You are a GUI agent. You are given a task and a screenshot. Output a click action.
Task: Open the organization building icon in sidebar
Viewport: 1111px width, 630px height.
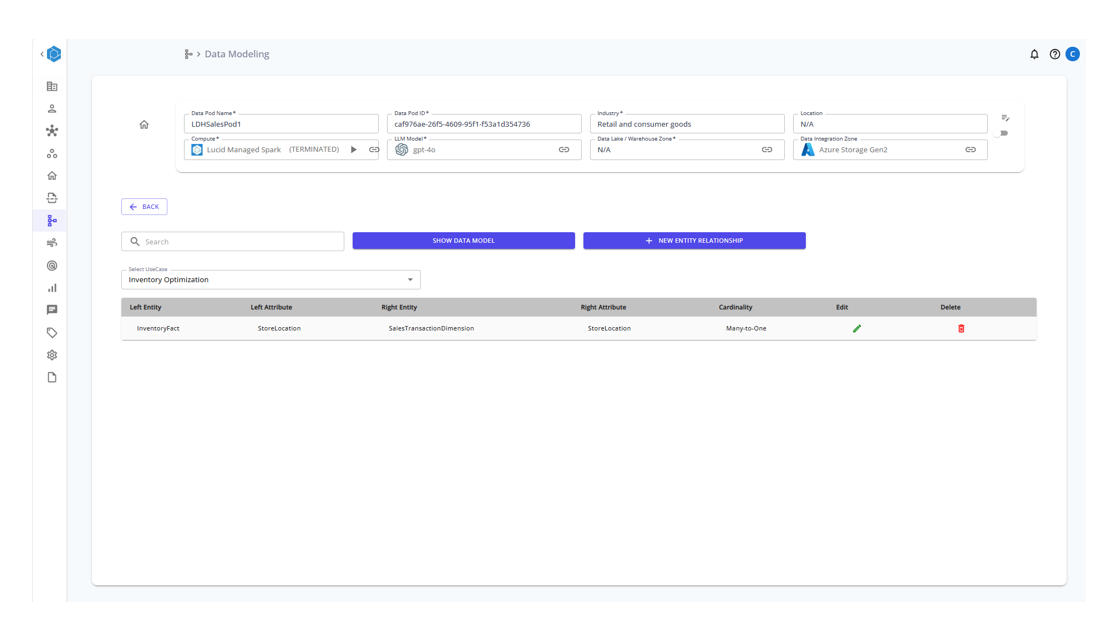point(52,86)
